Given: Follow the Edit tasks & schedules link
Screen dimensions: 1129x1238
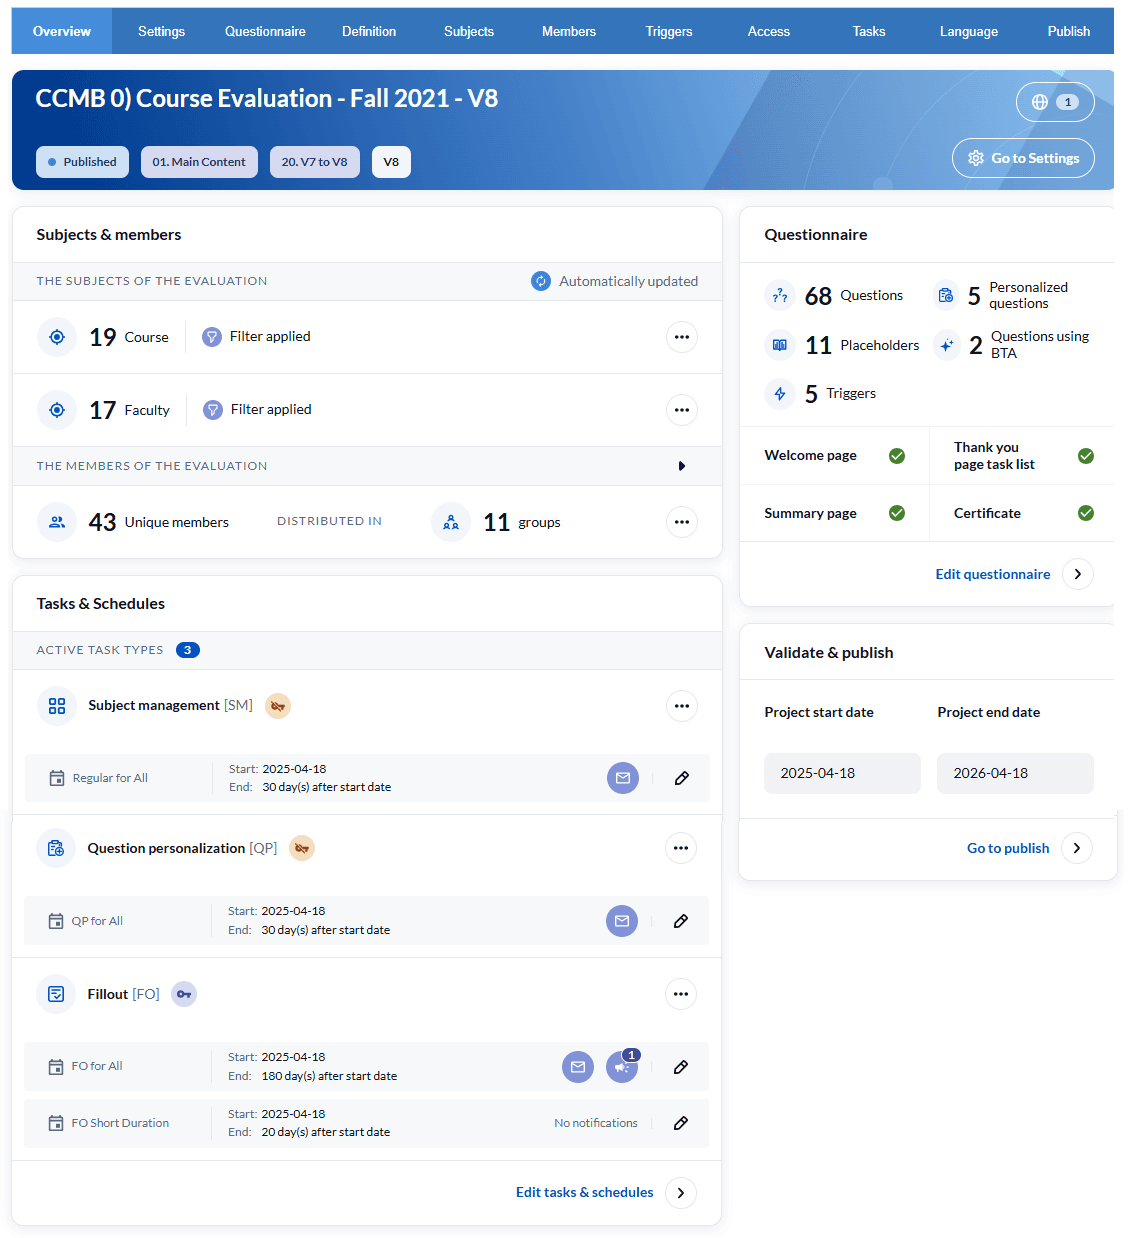Looking at the screenshot, I should coord(584,1192).
